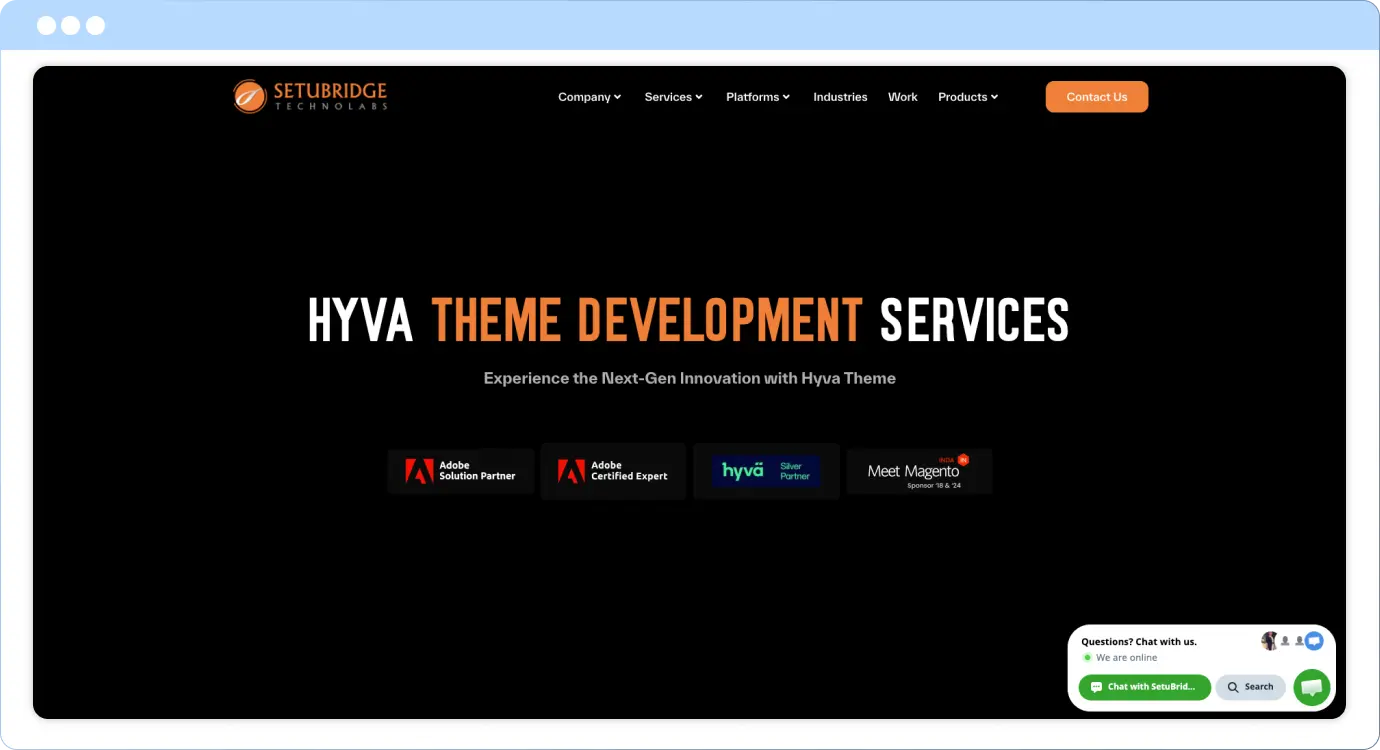Go to the Industries page
1380x750 pixels.
pos(840,97)
